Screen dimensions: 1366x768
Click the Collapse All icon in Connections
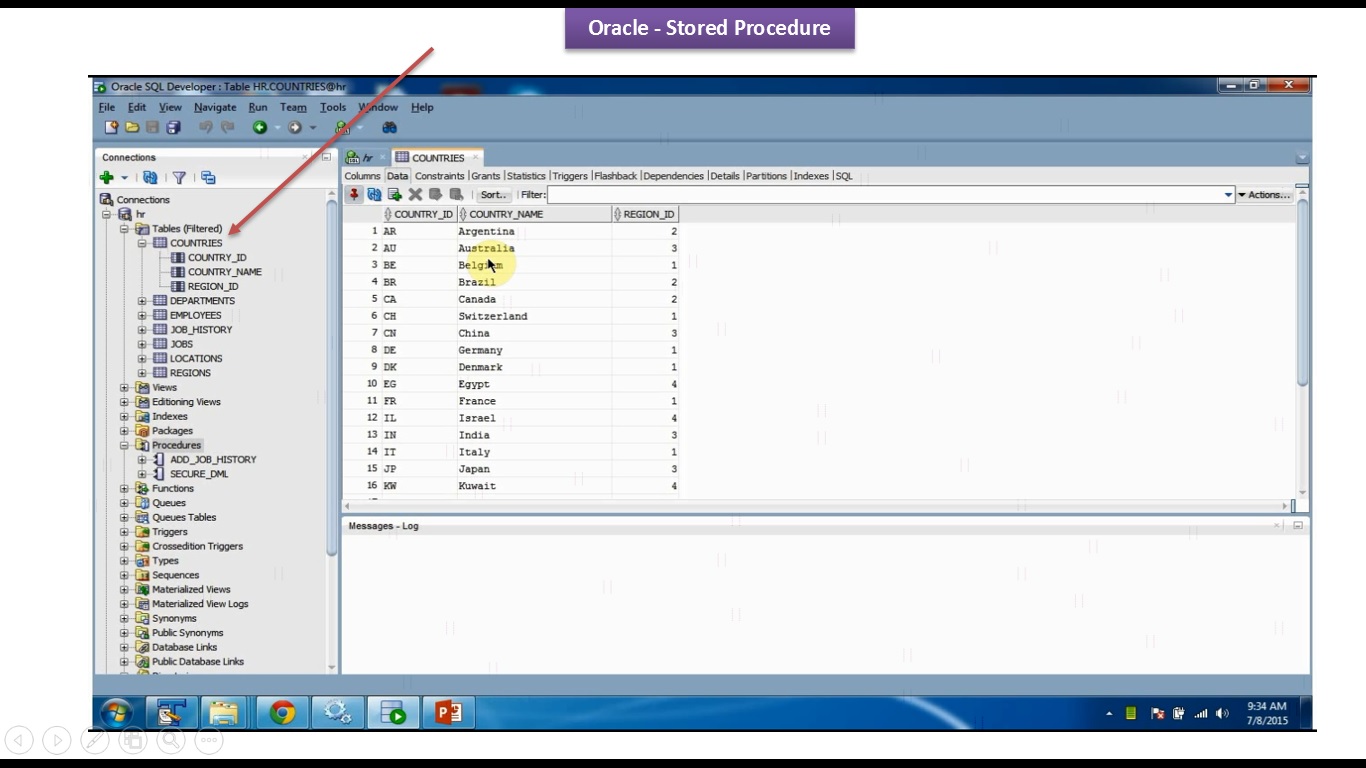tap(208, 177)
